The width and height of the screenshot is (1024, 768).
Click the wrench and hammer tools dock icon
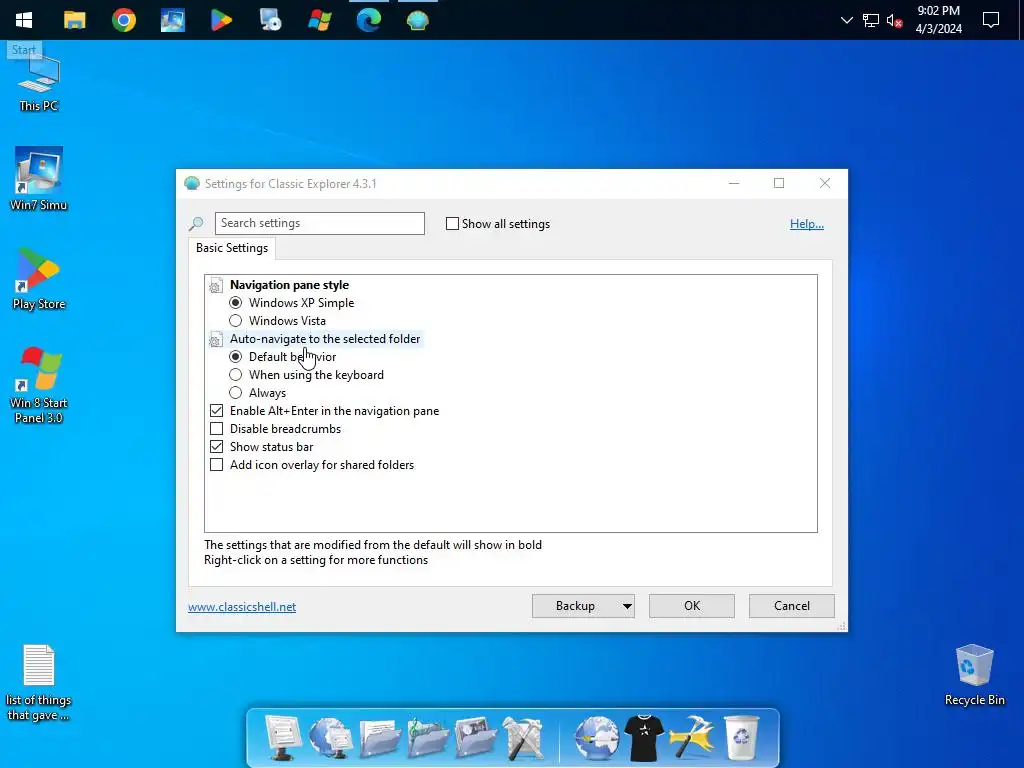pos(522,738)
